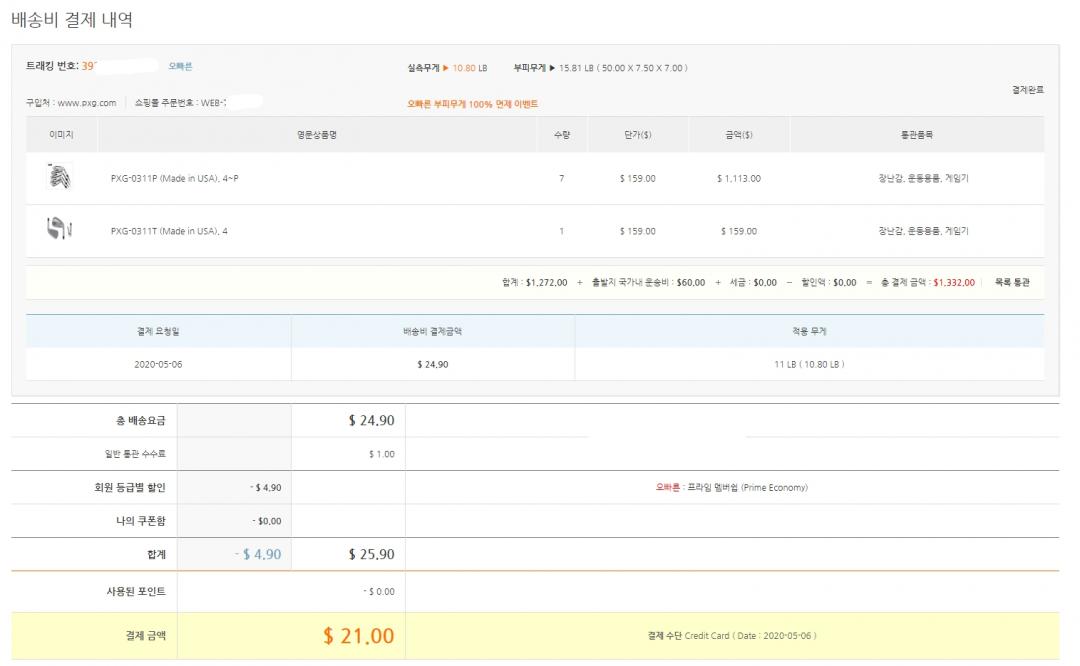This screenshot has height=666, width=1080.
Task: Click the 목록 통관 label
Action: (1012, 283)
